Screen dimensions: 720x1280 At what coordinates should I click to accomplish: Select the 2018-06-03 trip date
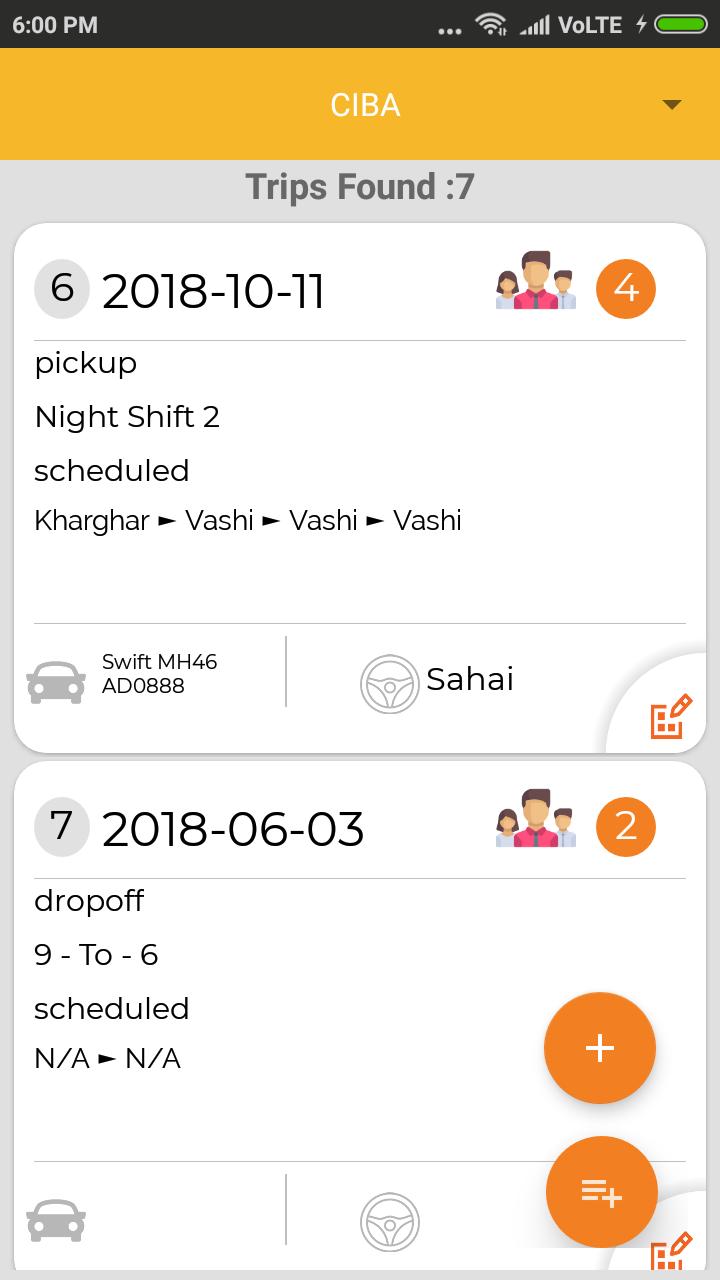click(233, 830)
